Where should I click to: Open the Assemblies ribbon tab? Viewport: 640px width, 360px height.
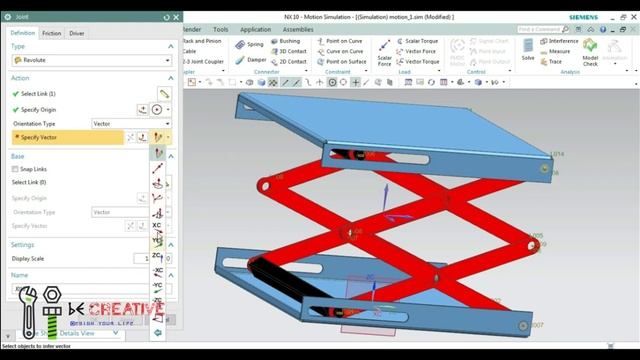point(298,29)
